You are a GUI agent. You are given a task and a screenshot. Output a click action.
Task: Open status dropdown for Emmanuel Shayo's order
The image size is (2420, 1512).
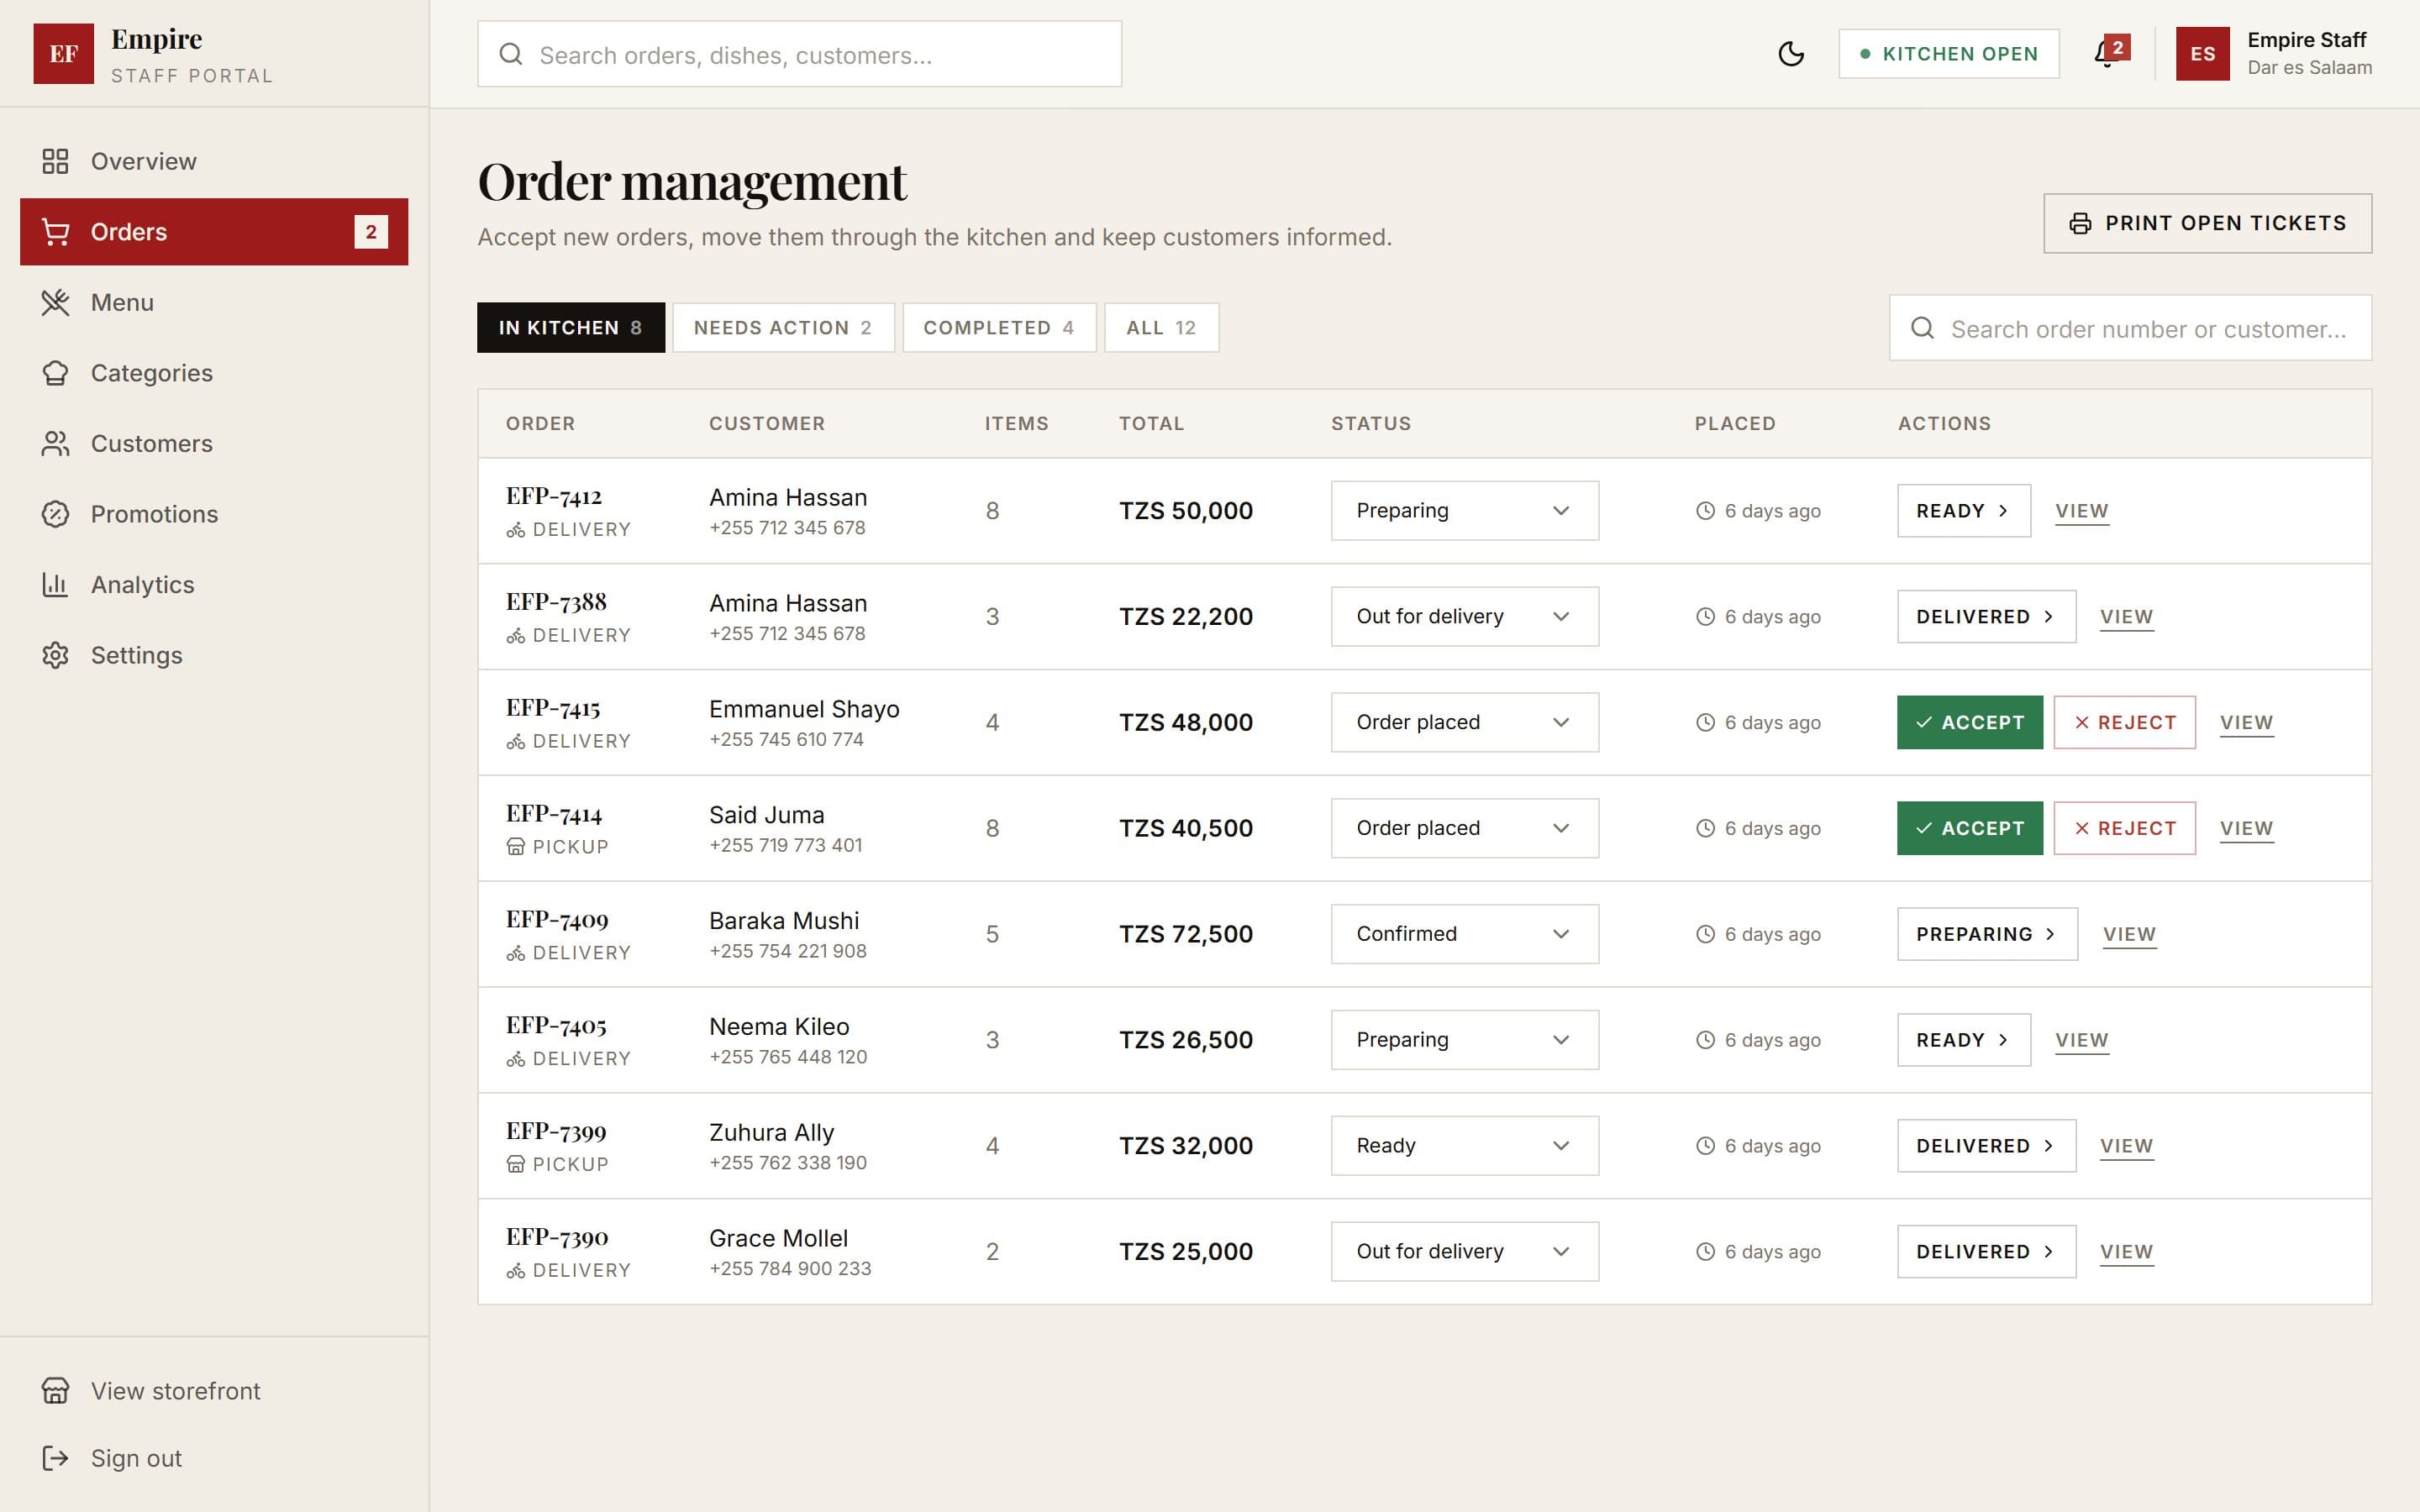pyautogui.click(x=1464, y=723)
